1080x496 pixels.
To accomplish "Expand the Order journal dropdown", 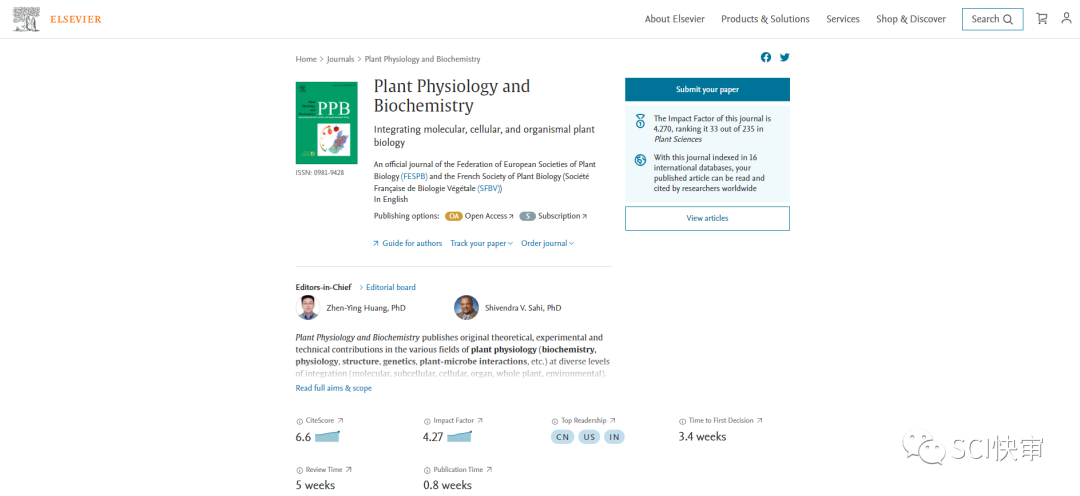I will point(547,243).
